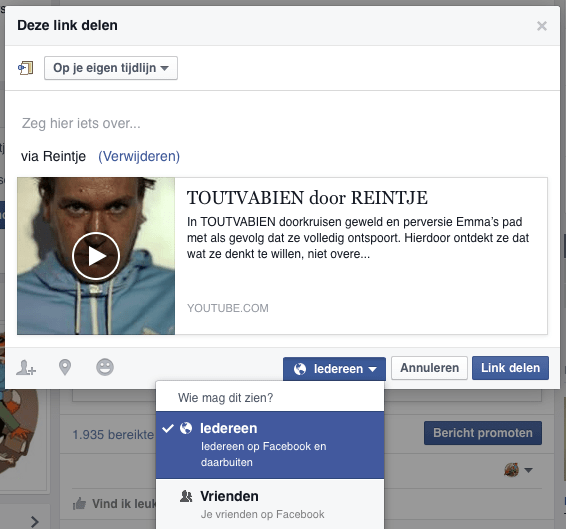566x529 pixels.
Task: Click Bericht promoten button in background page
Action: click(x=483, y=433)
